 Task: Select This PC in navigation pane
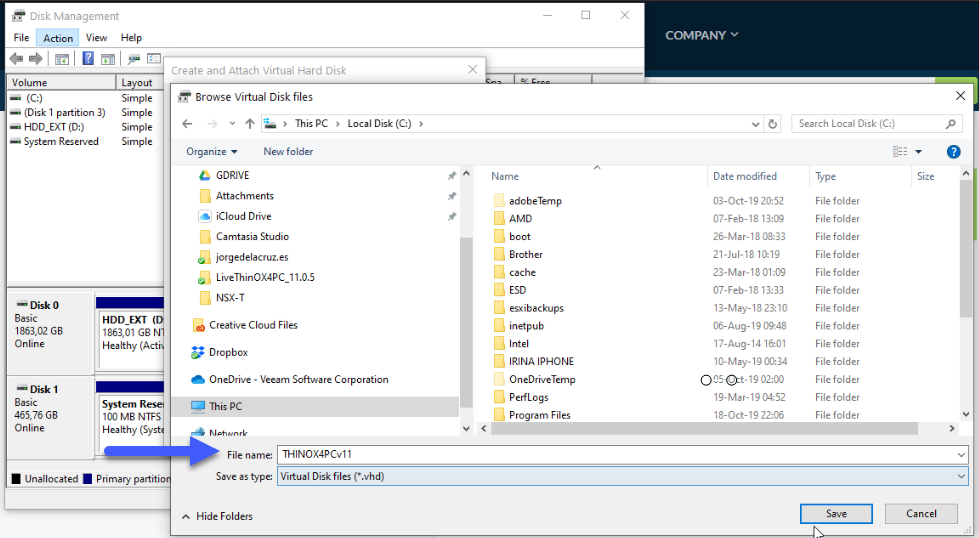[x=225, y=406]
